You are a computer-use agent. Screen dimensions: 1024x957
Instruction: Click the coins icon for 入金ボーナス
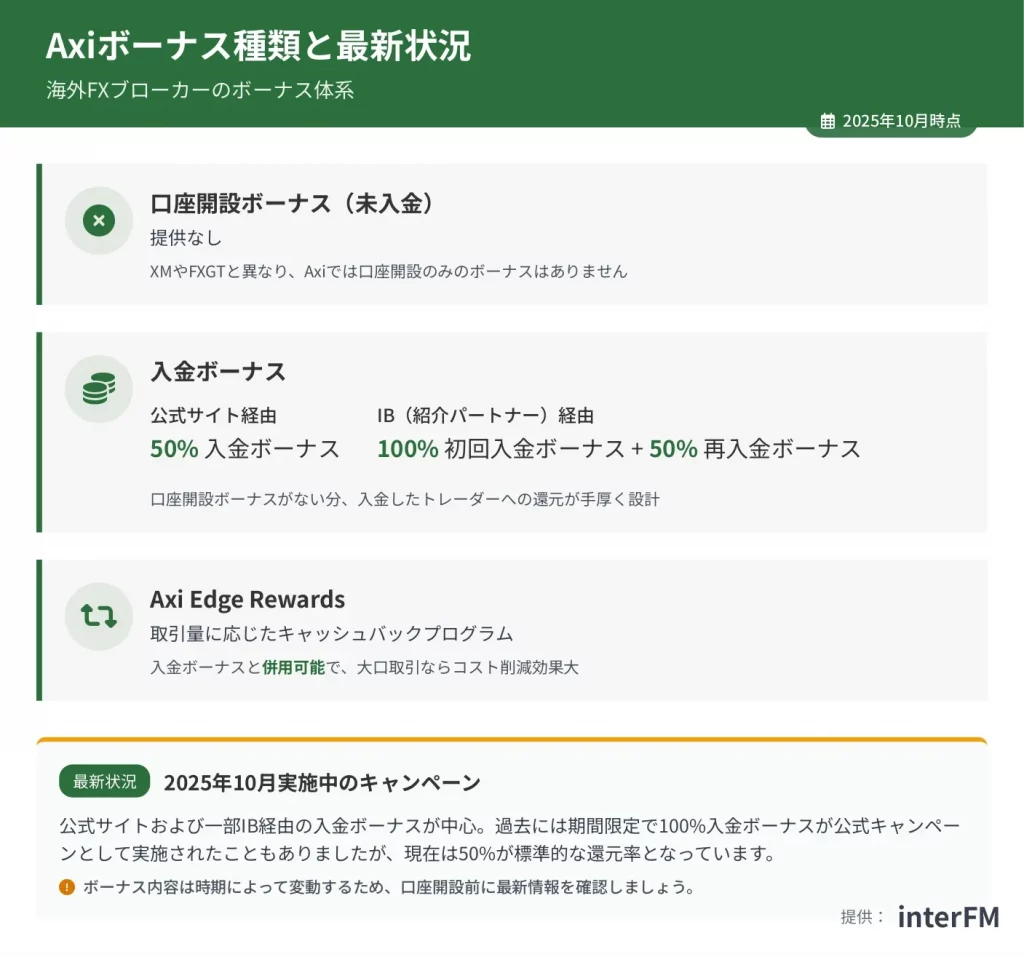coord(99,389)
